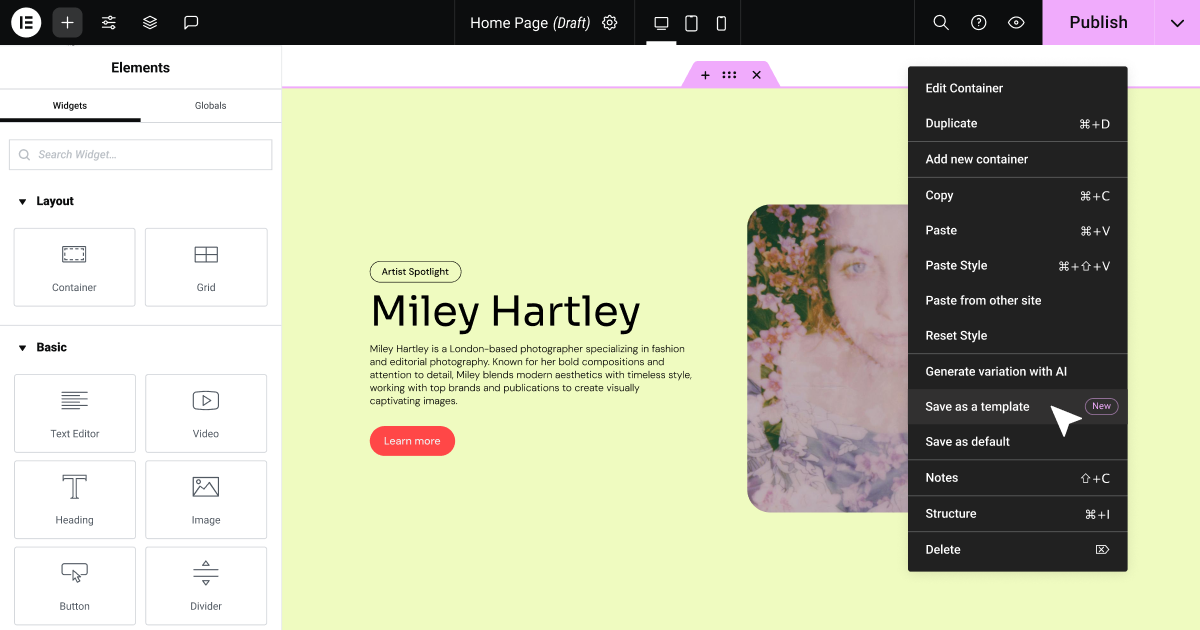Click the Search Widget input field
Screen dimensions: 1200x630
(141, 154)
